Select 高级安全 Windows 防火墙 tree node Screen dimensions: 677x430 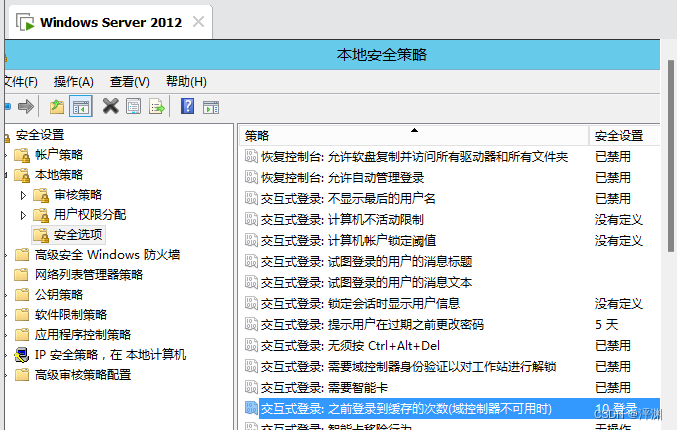(108, 255)
